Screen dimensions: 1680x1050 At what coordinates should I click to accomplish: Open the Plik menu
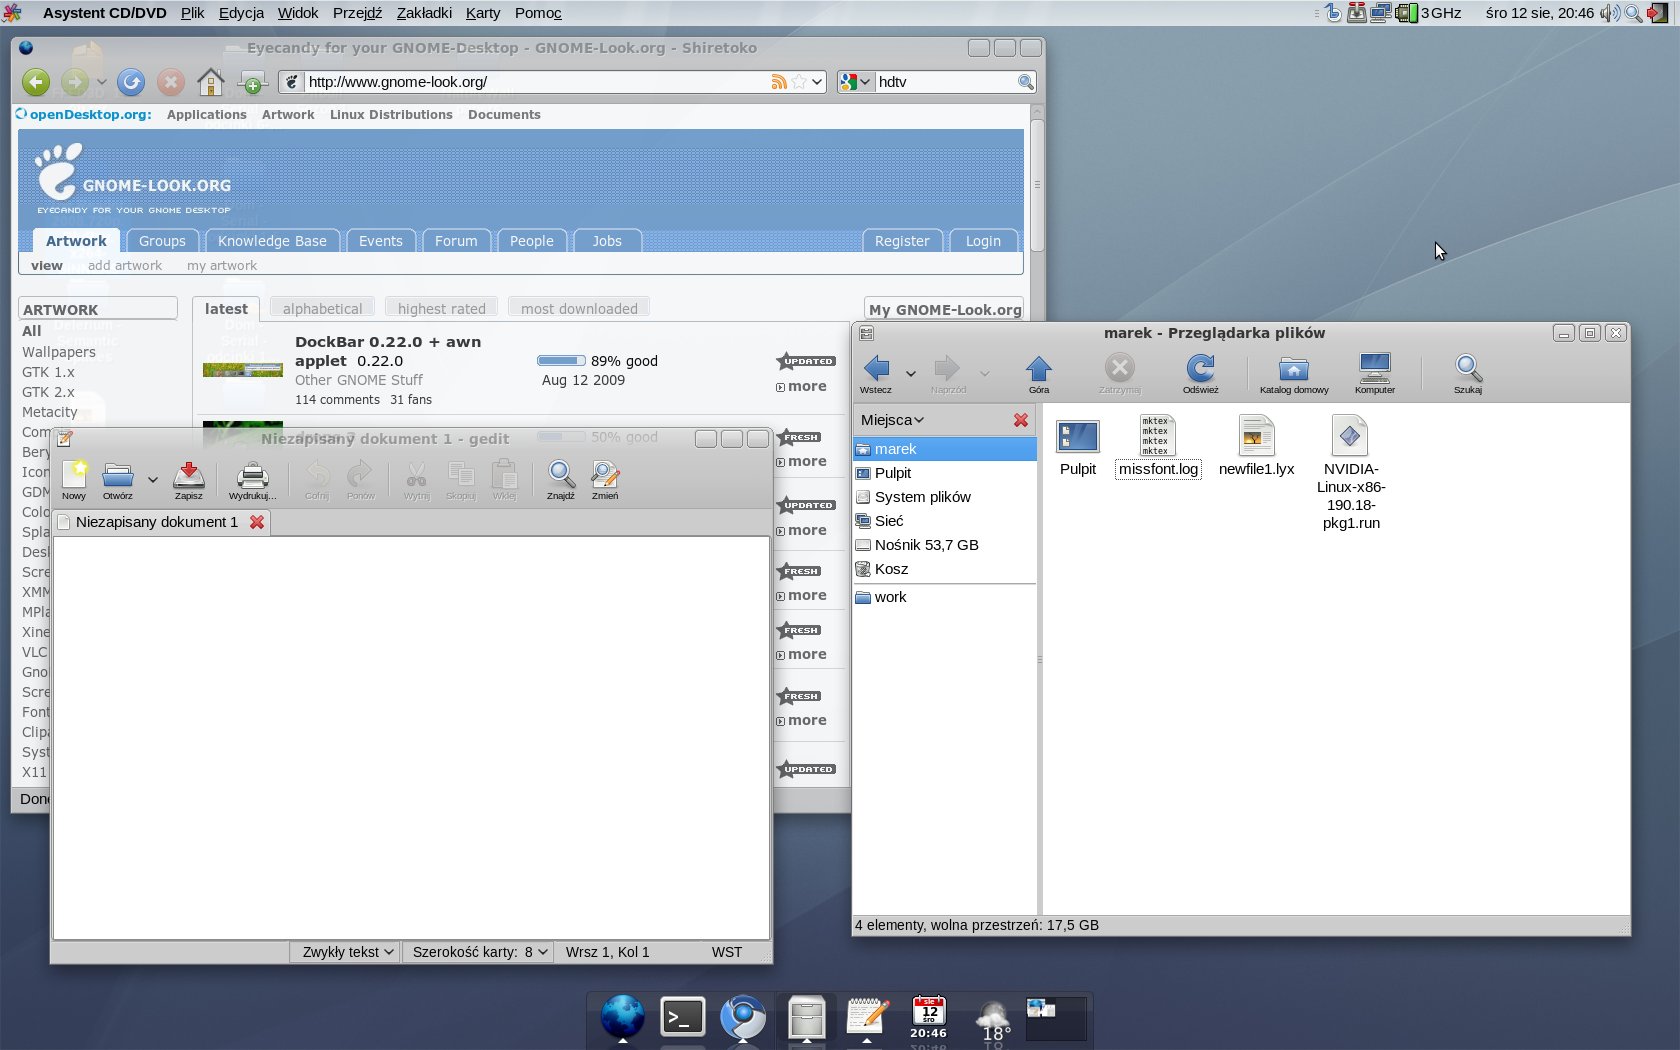[192, 13]
